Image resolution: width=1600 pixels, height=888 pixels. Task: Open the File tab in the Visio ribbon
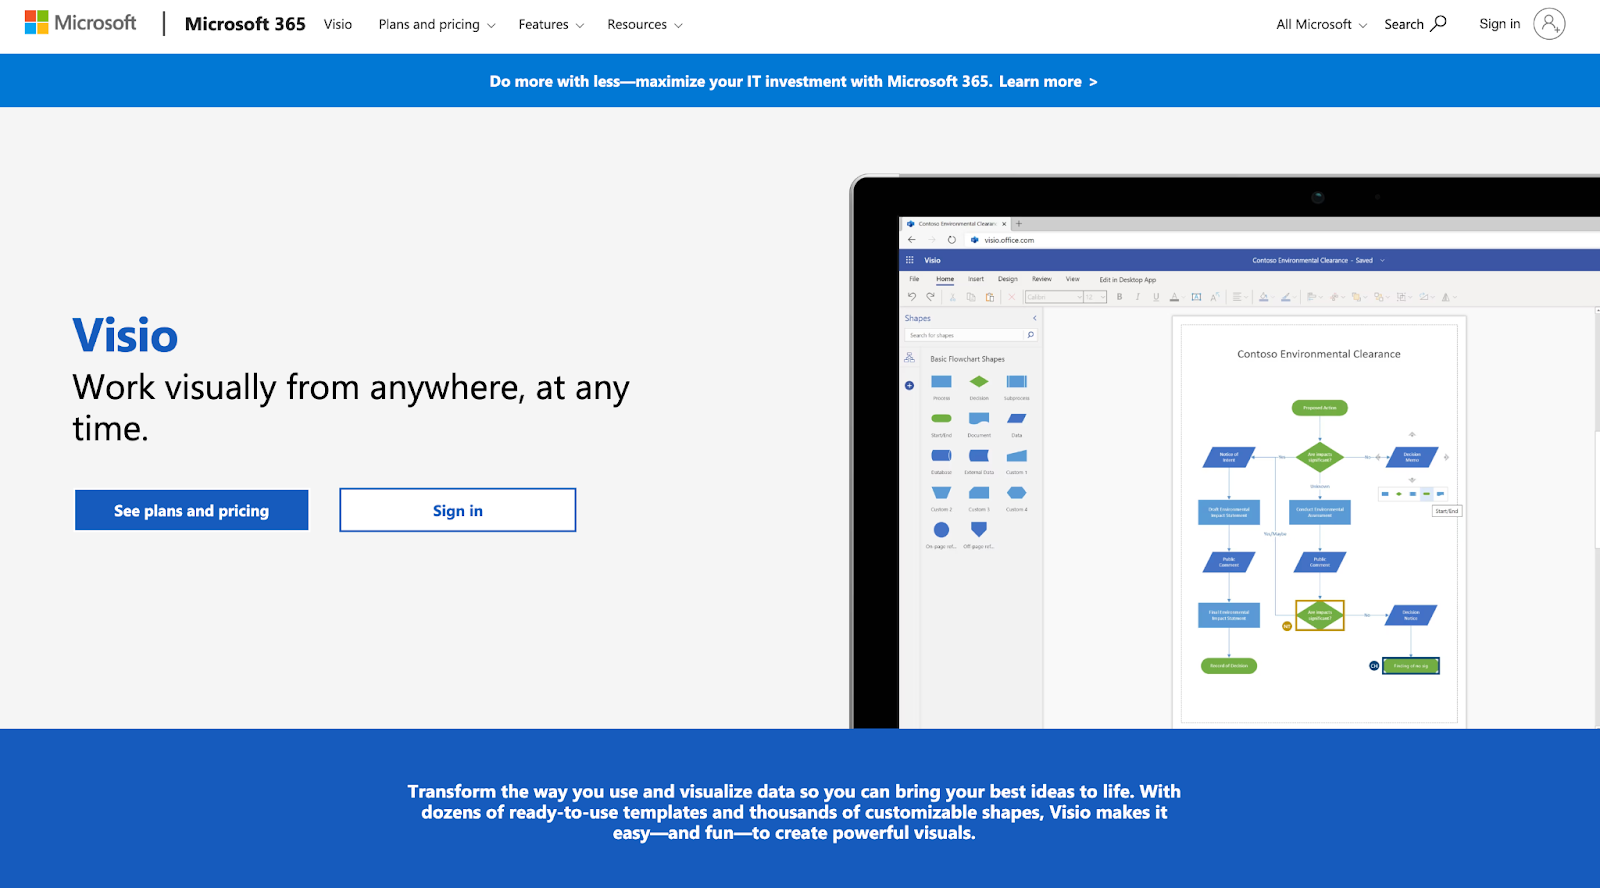914,279
